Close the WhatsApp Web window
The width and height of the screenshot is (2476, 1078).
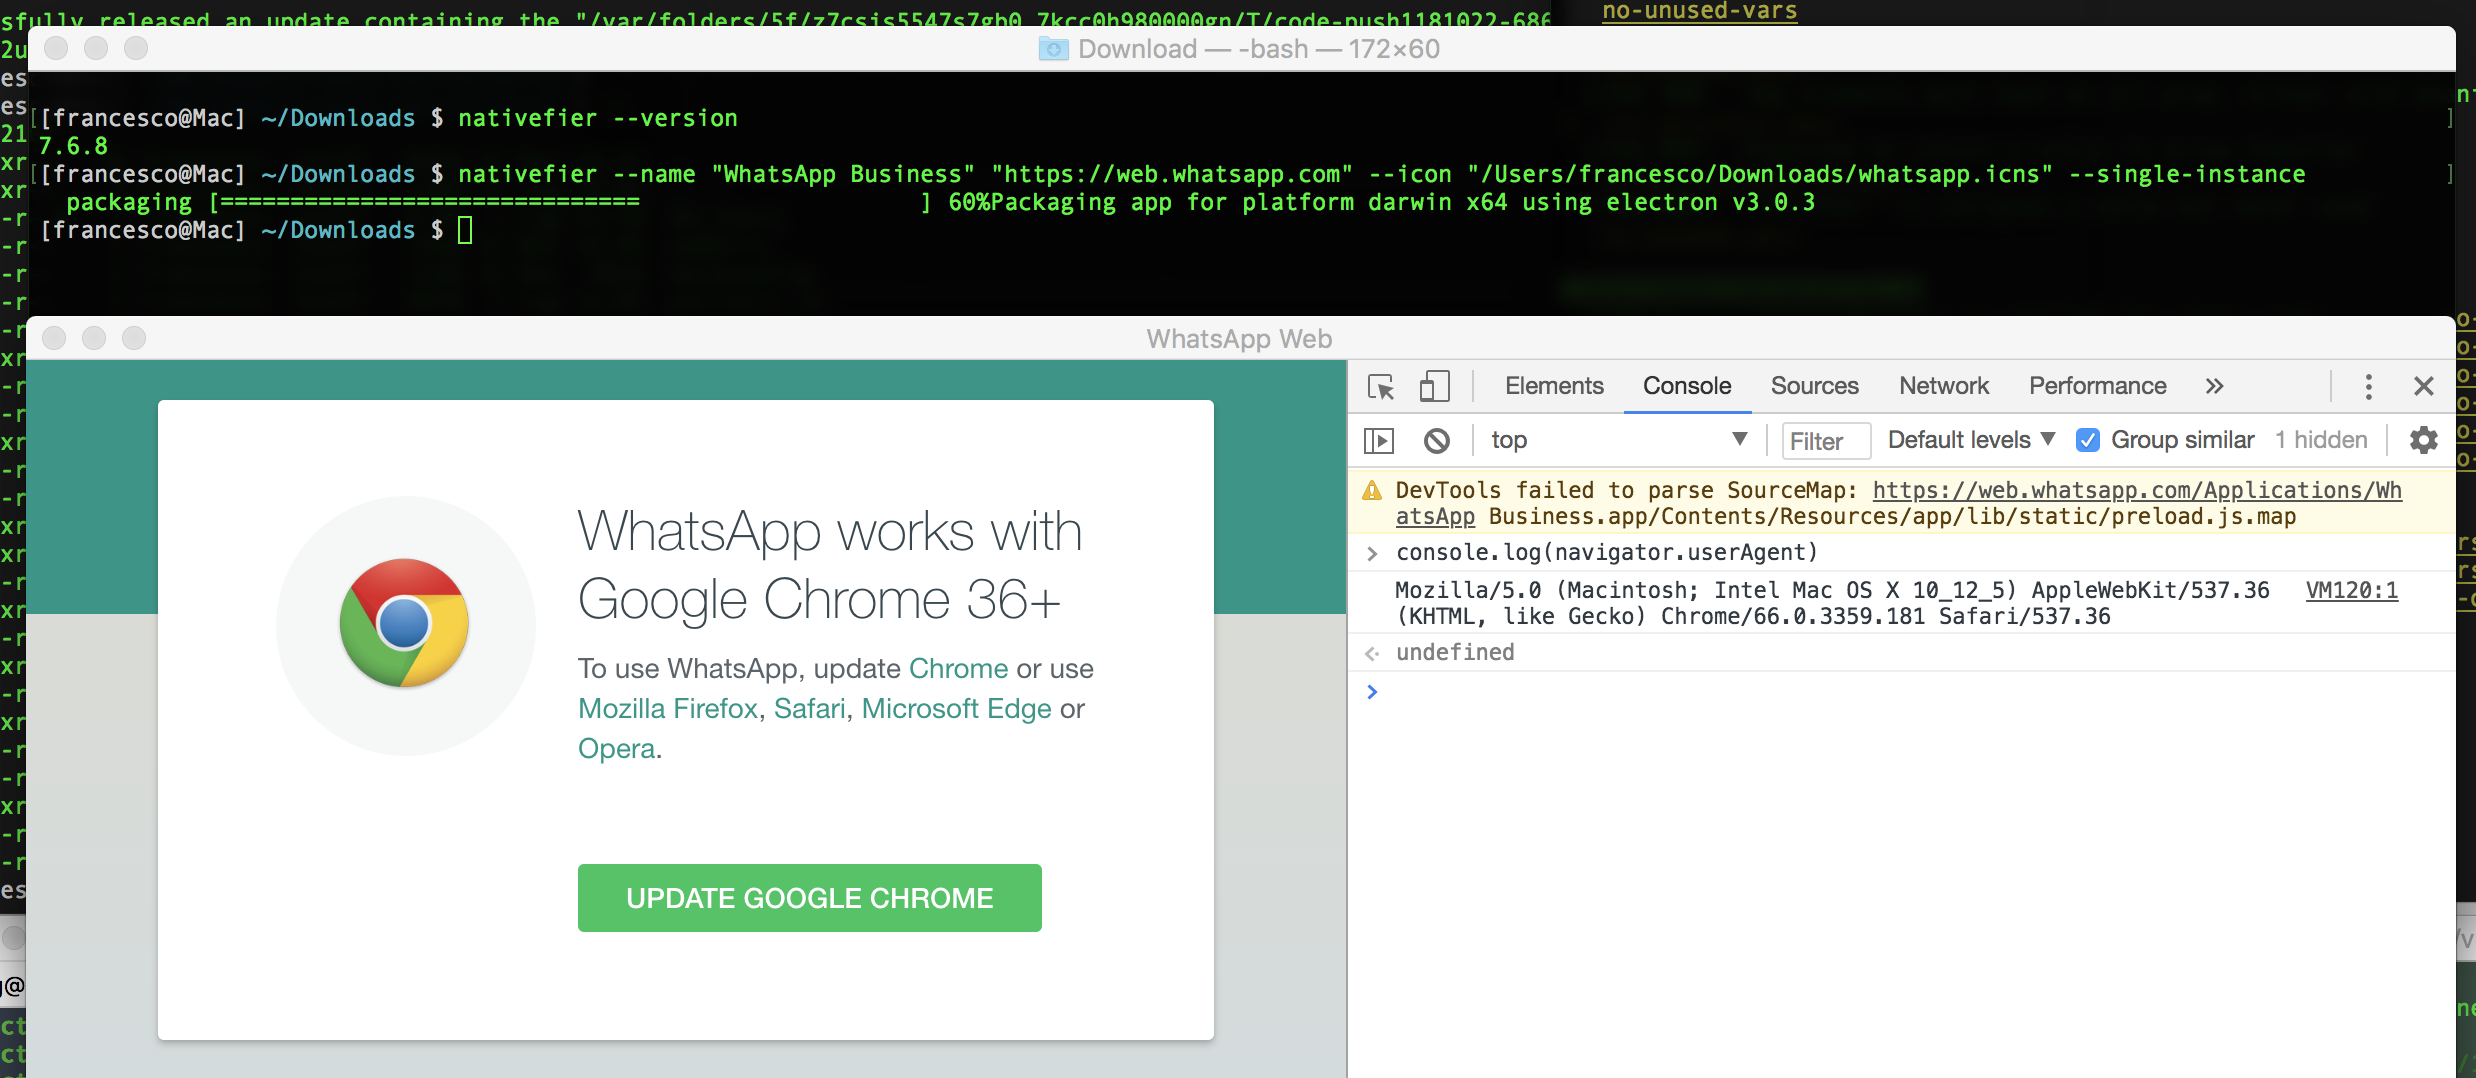click(x=55, y=338)
